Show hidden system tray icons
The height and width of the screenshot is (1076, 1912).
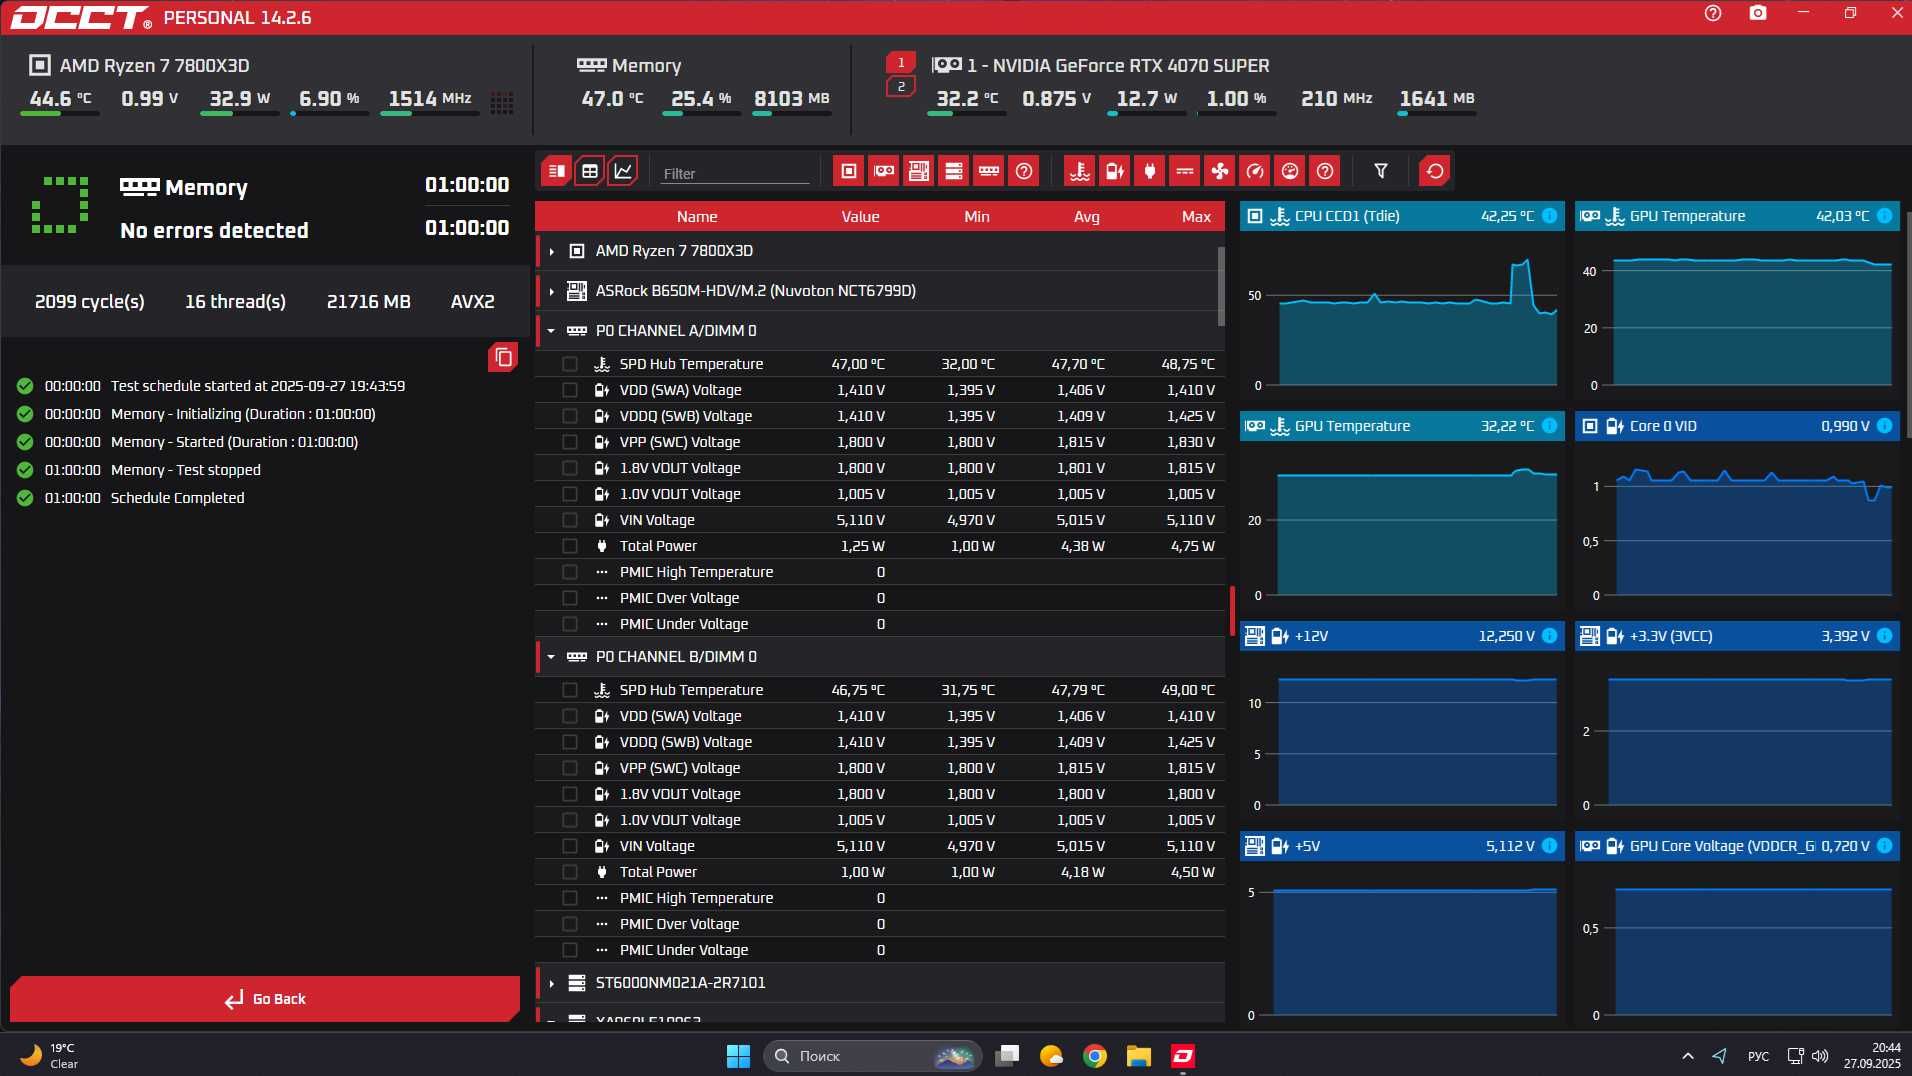1688,1056
